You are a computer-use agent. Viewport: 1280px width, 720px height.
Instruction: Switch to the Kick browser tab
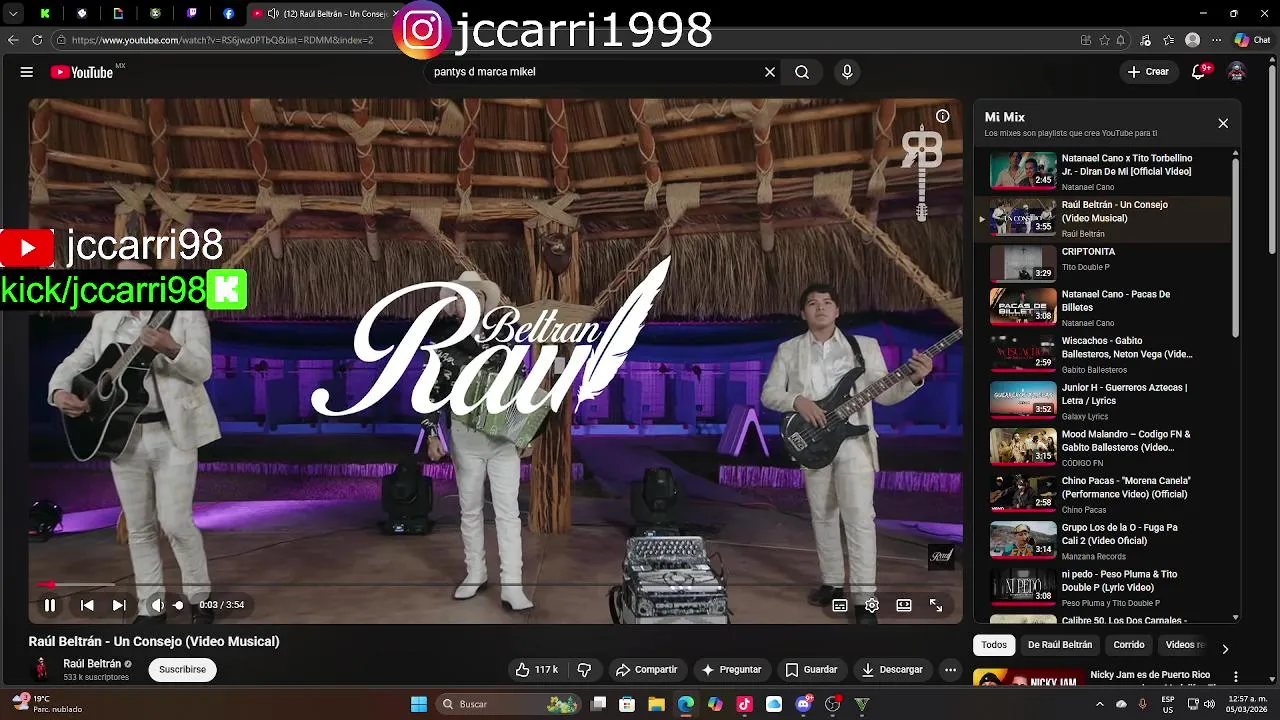pyautogui.click(x=45, y=14)
